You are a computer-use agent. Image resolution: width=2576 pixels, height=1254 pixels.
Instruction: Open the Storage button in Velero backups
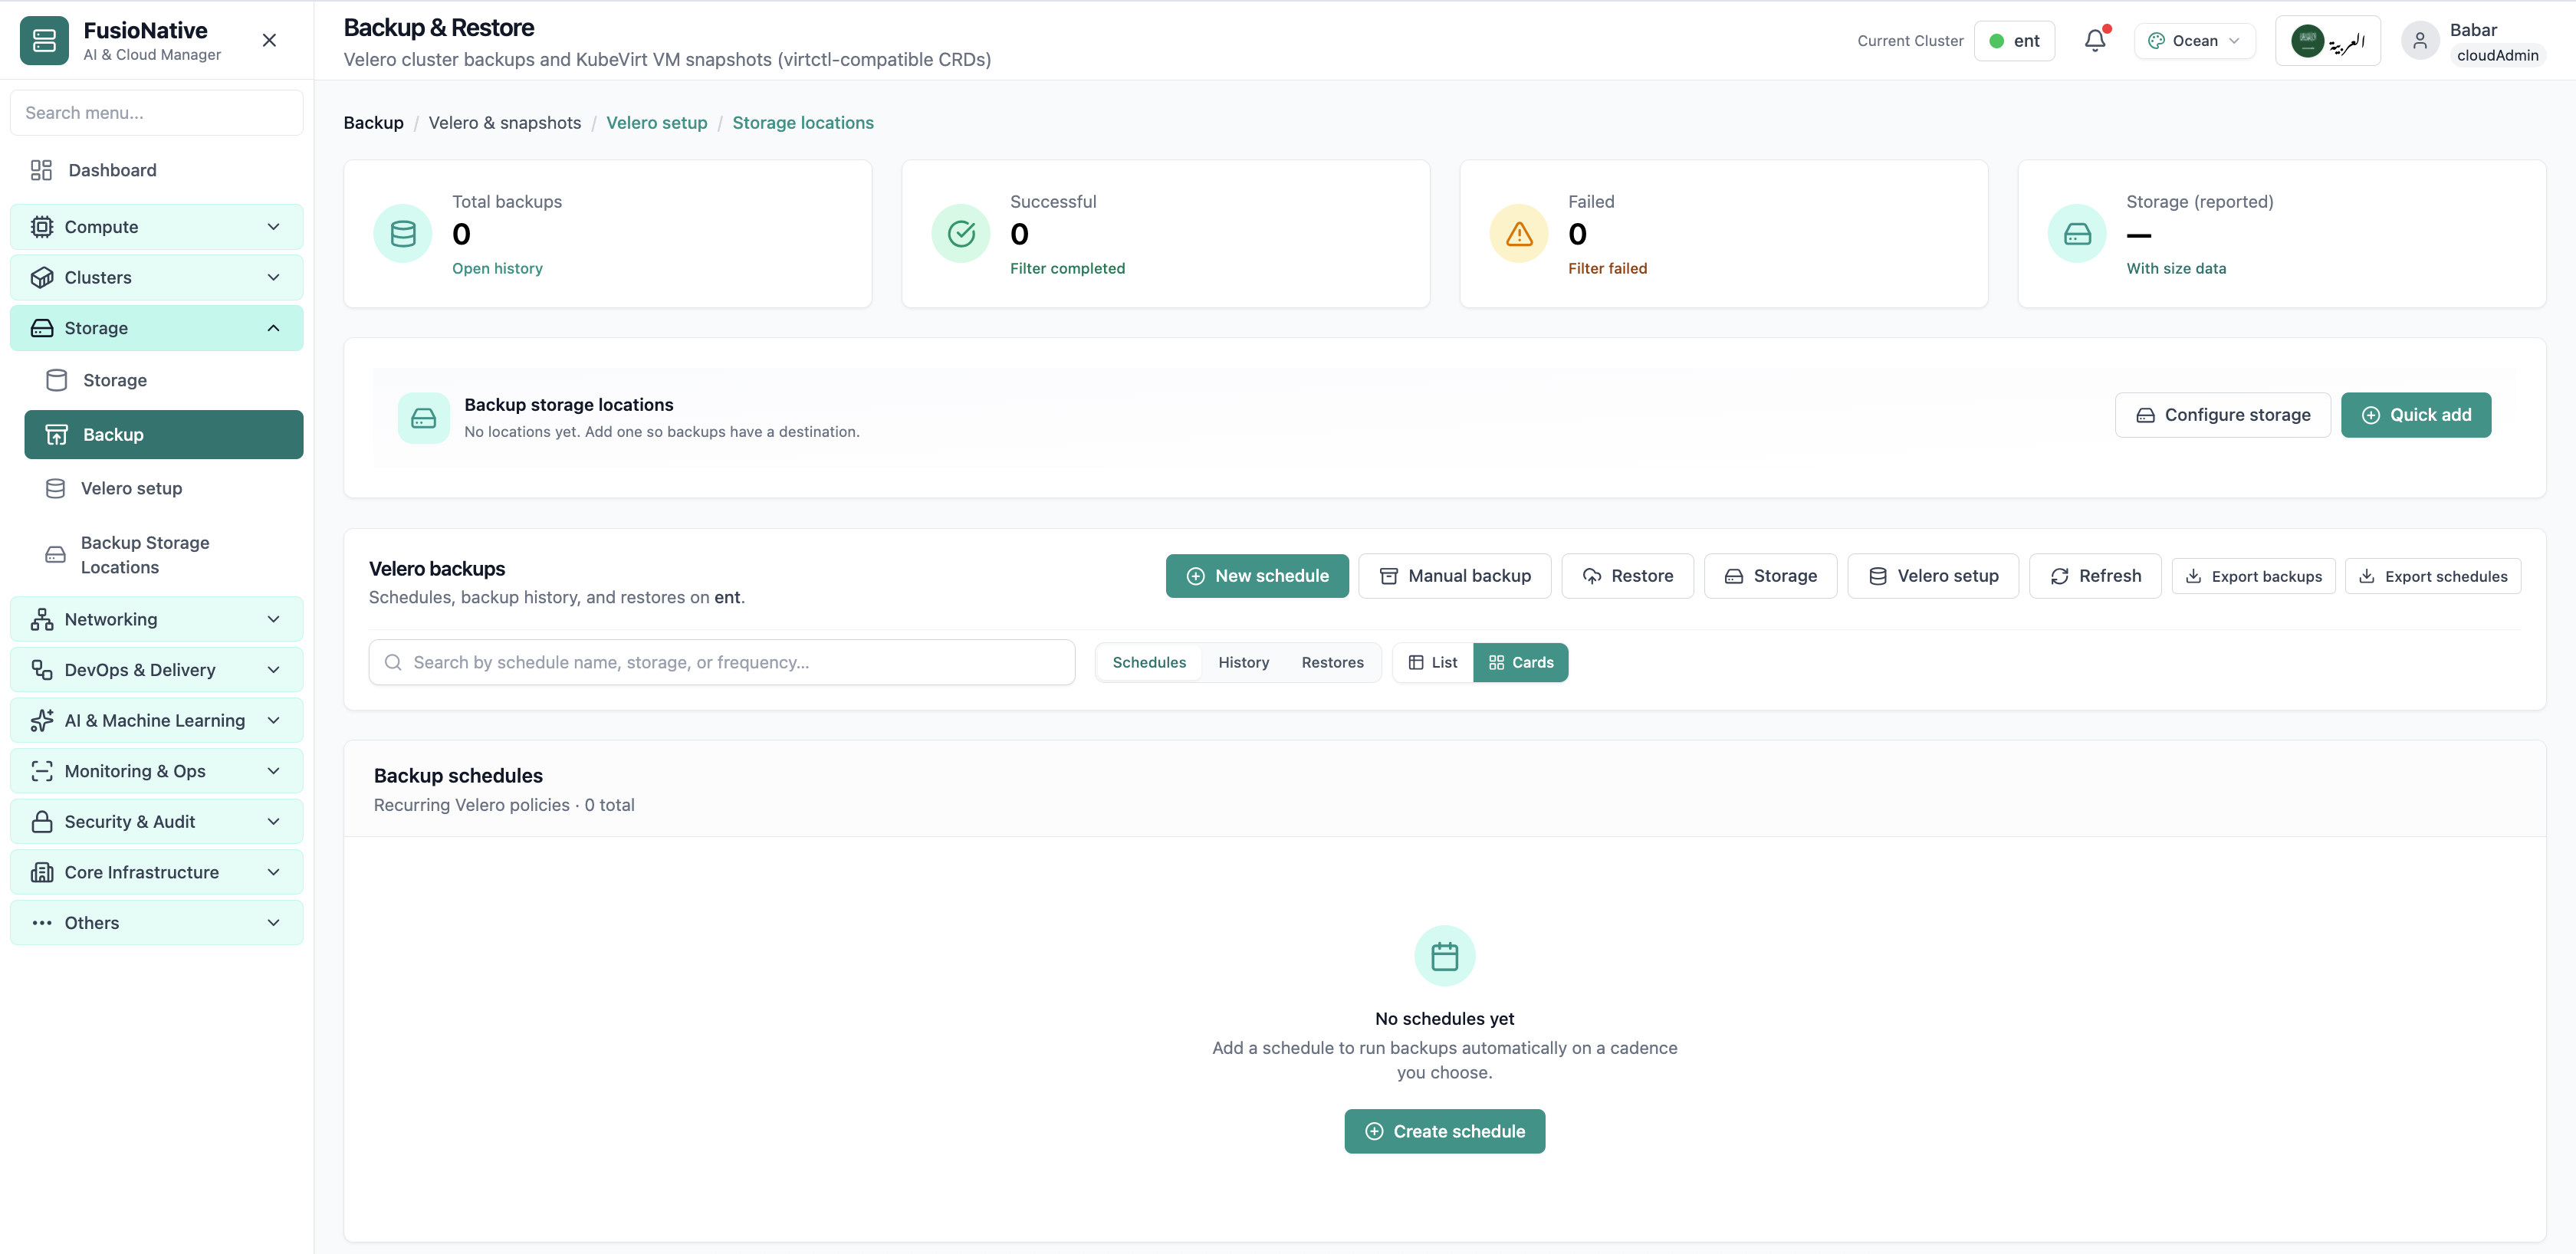[x=1771, y=576]
